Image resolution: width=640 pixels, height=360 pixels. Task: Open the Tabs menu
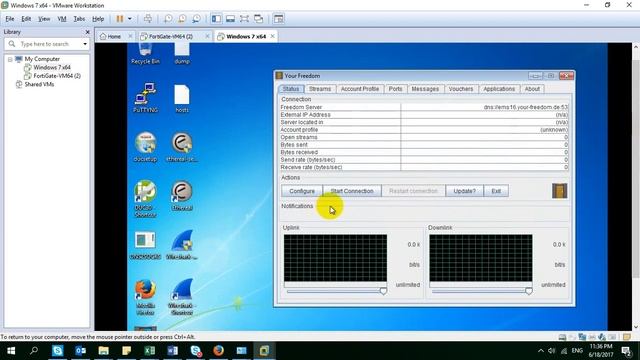(x=79, y=19)
